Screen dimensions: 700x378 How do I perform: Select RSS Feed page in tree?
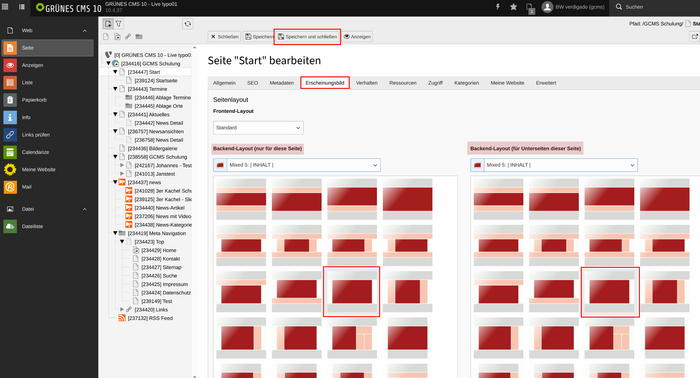150,318
